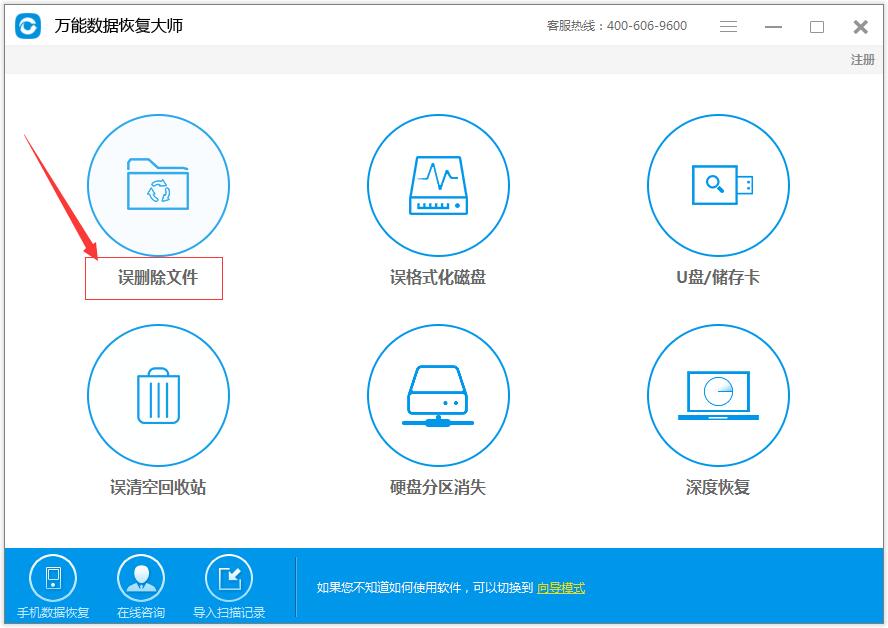The width and height of the screenshot is (888, 628).
Task: Click the recycle bin trash icon
Action: [x=158, y=395]
